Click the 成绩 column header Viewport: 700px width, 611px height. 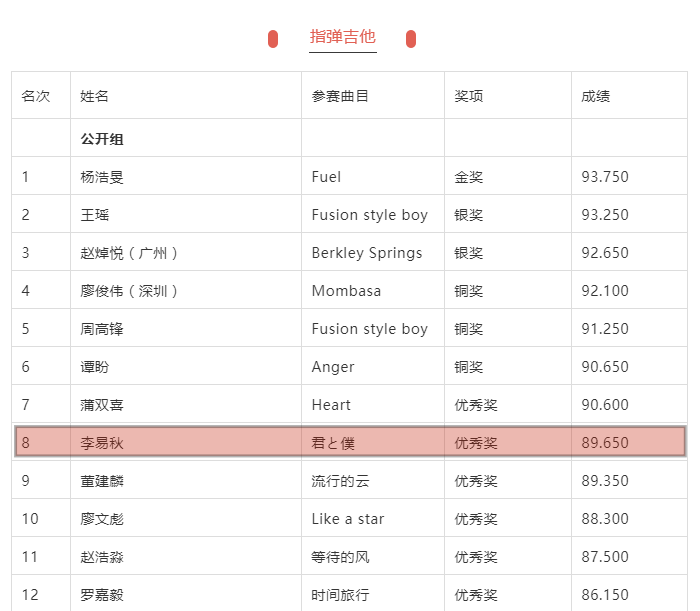tap(596, 96)
